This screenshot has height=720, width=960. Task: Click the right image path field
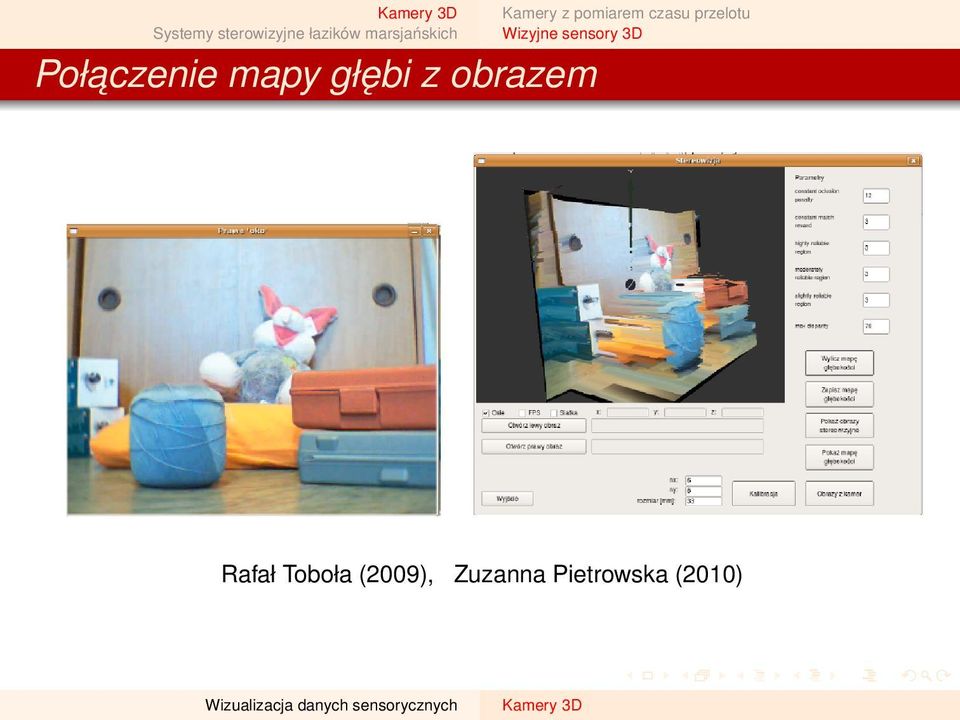click(677, 447)
